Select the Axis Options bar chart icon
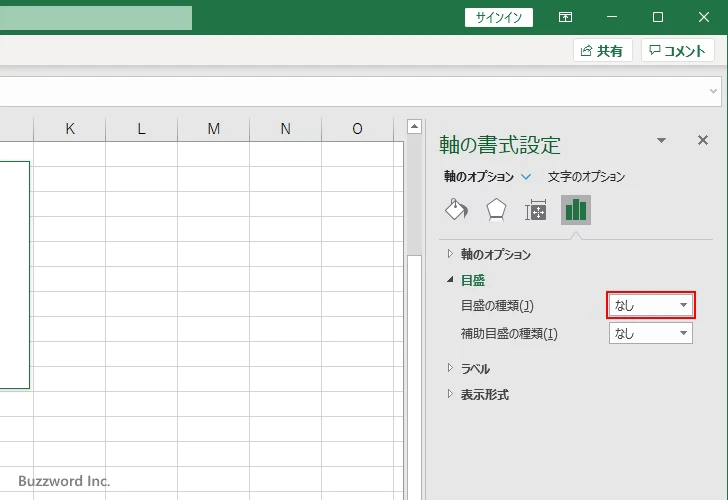The width and height of the screenshot is (728, 500). (x=576, y=210)
